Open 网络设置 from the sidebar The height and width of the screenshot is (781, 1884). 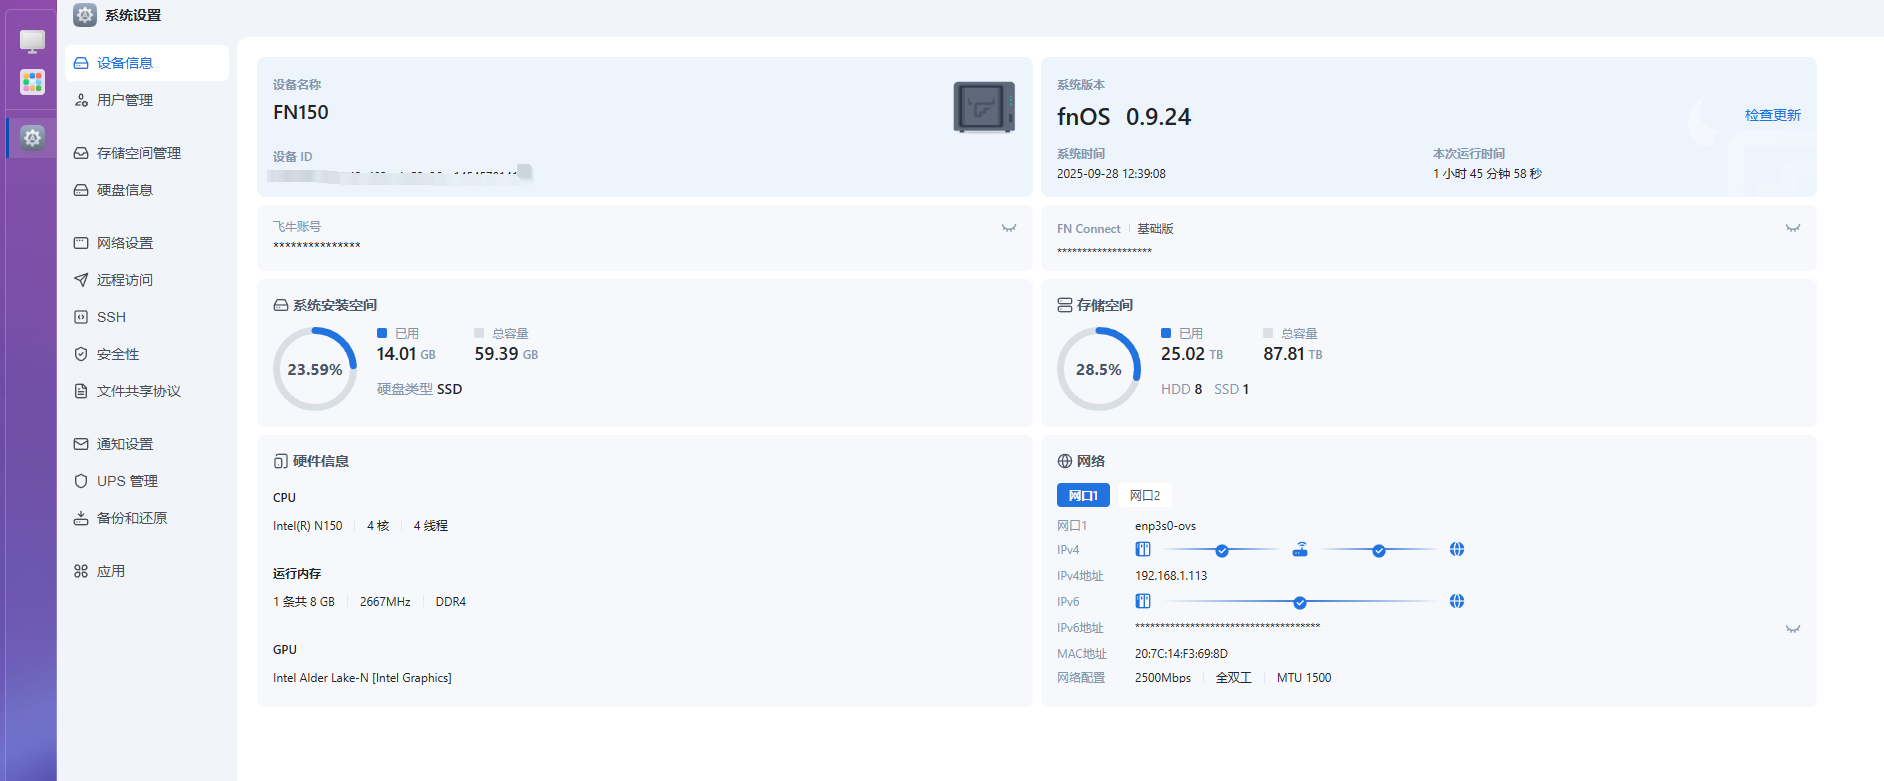(x=147, y=243)
